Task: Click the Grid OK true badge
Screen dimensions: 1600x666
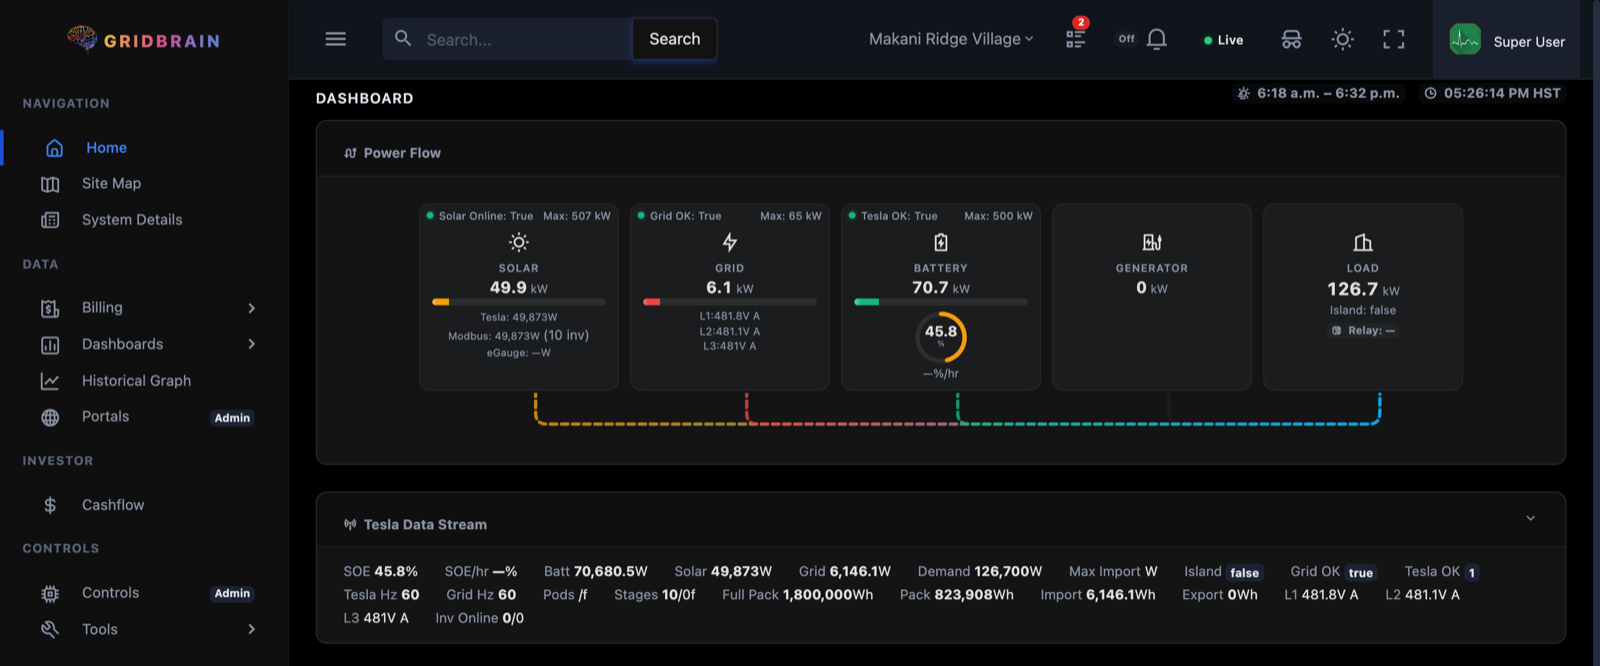Action: 1361,573
